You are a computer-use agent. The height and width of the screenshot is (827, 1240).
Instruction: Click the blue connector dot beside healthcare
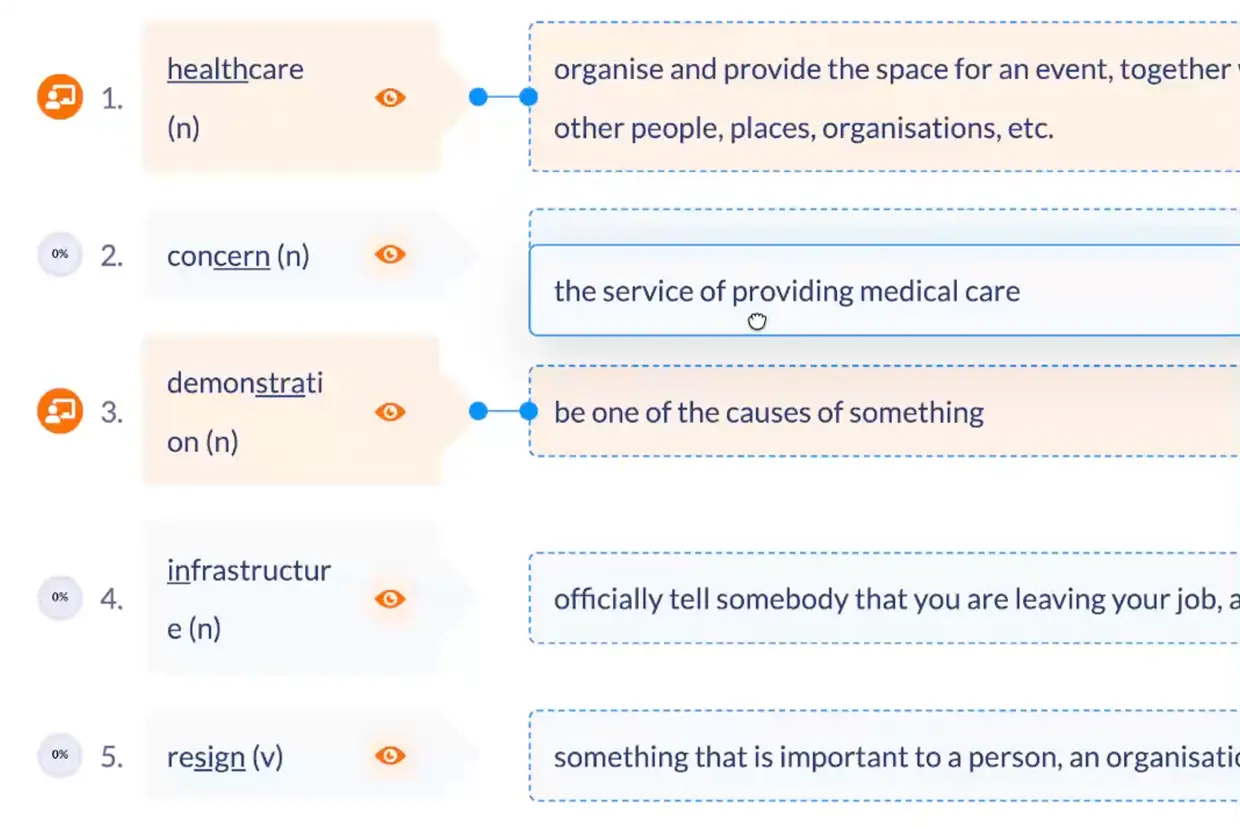coord(478,97)
